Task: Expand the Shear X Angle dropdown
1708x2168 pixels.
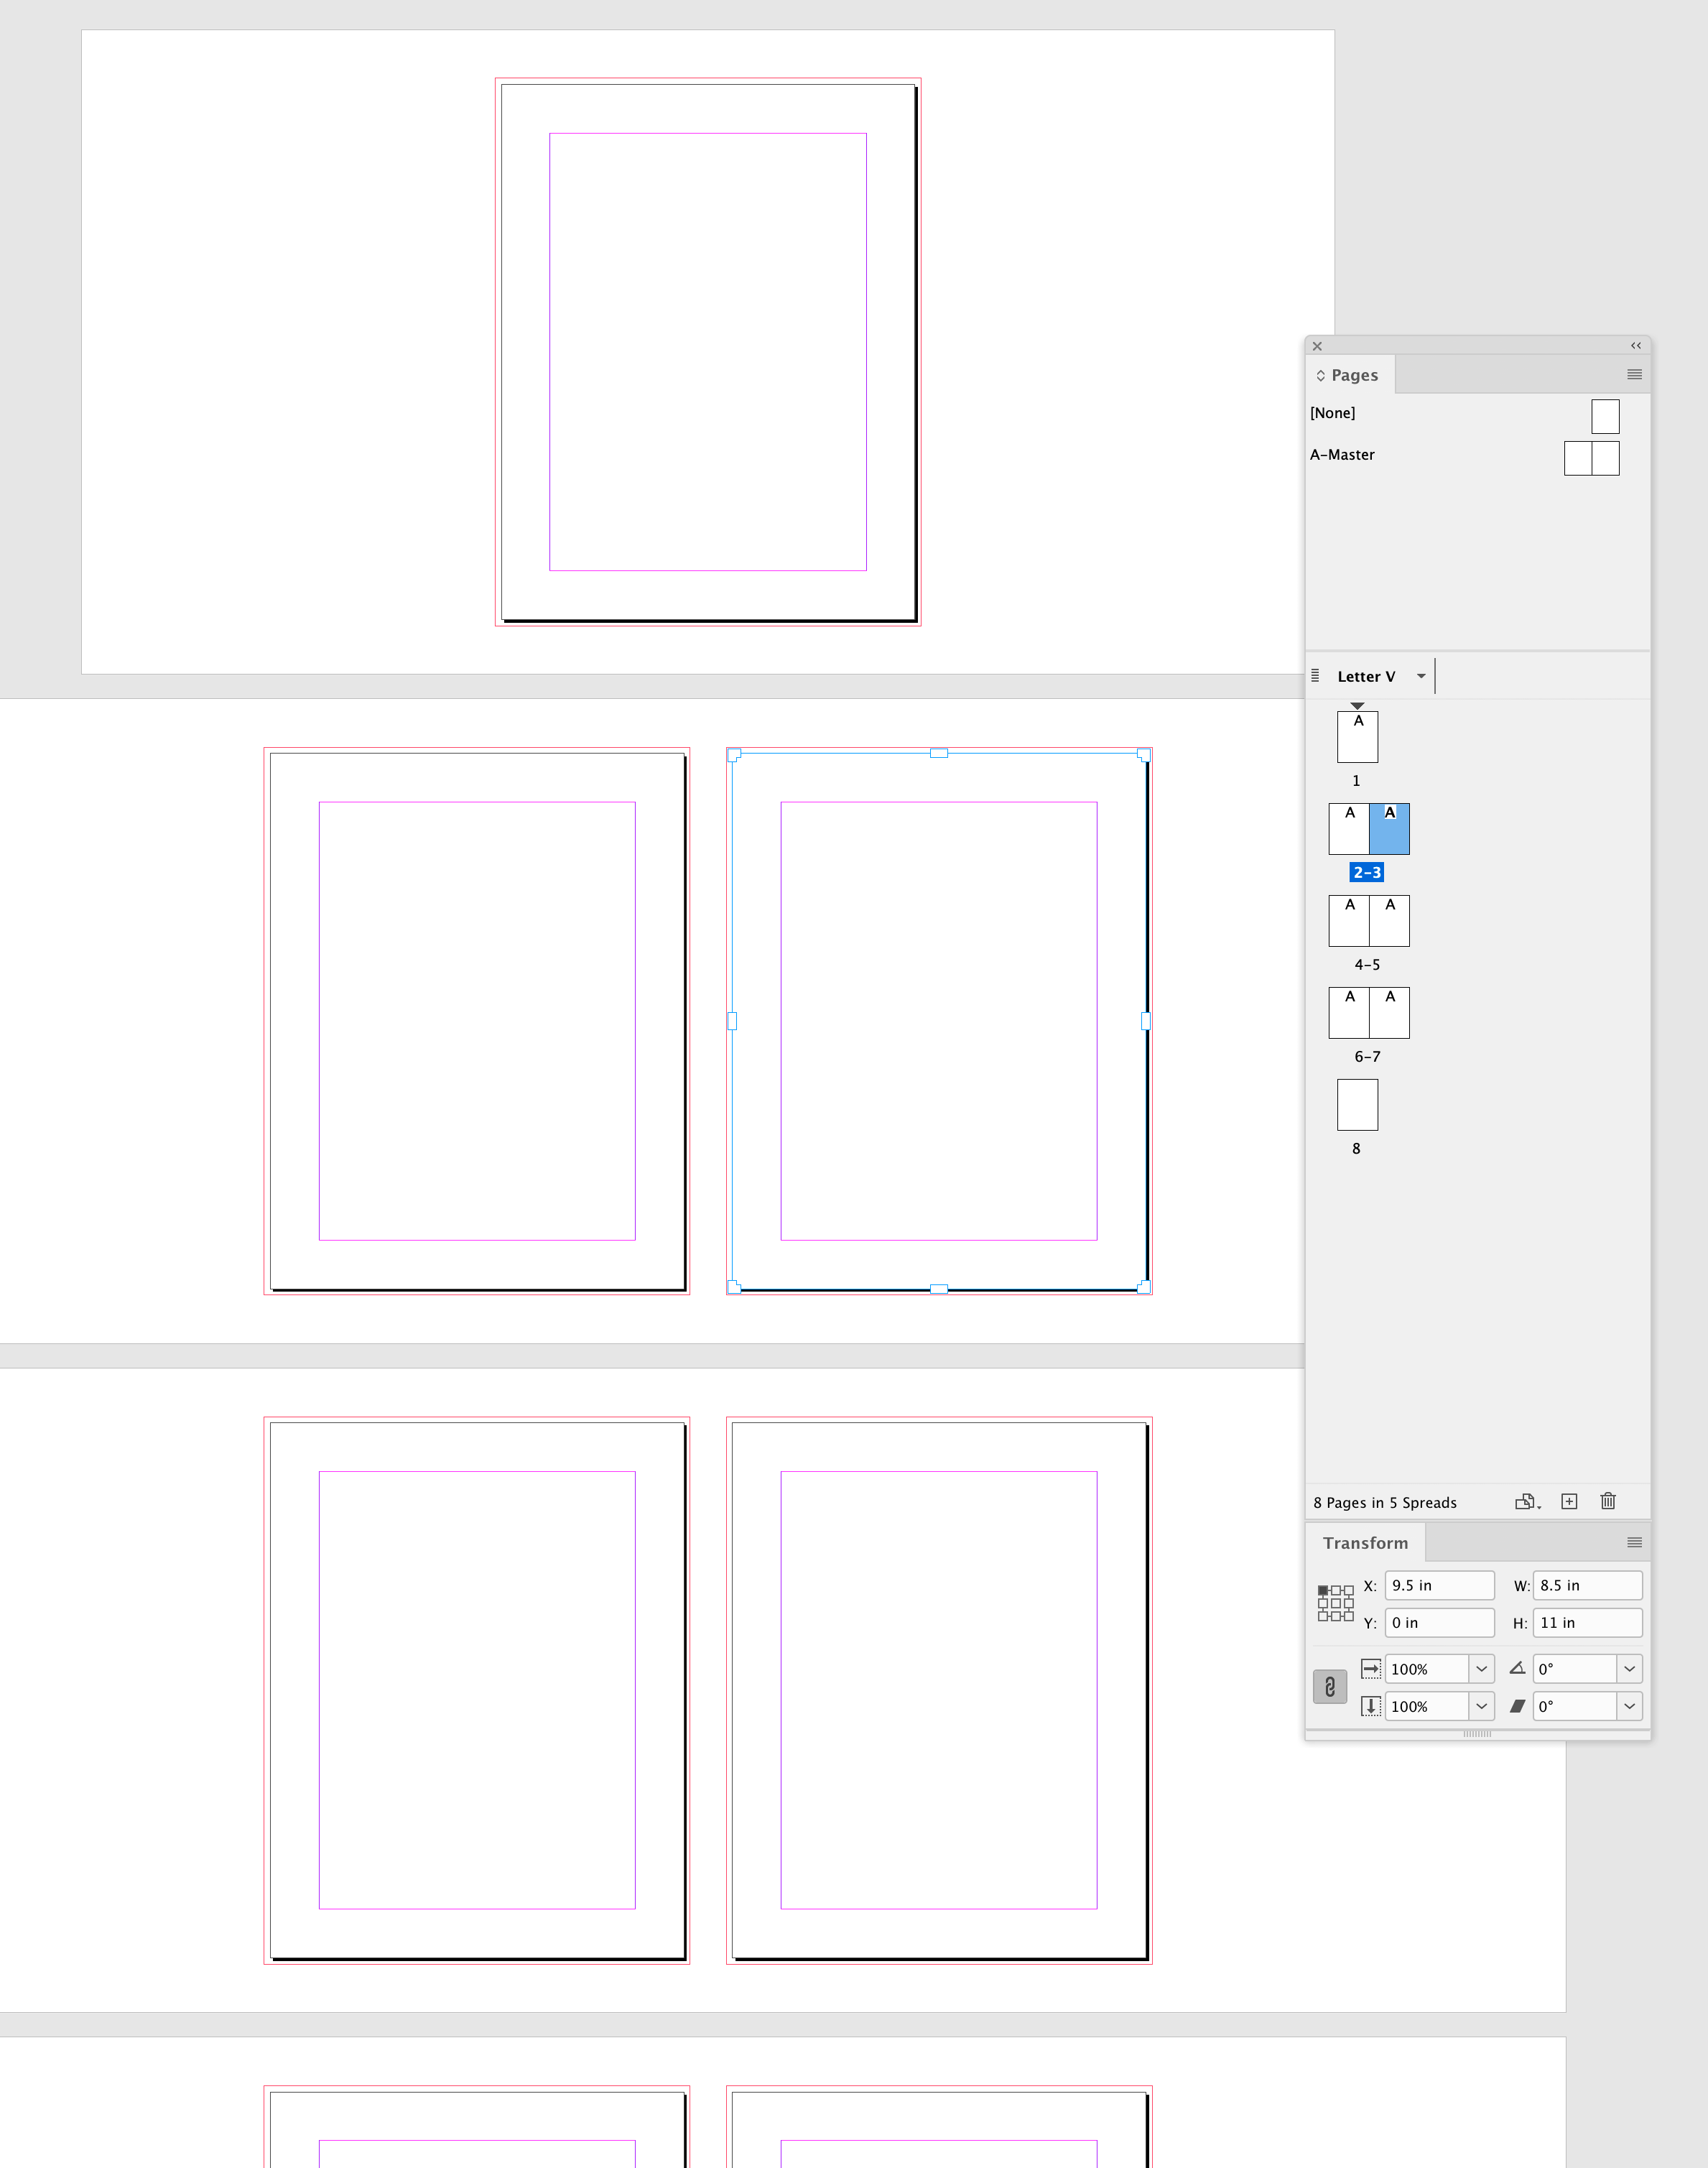Action: (x=1629, y=1706)
